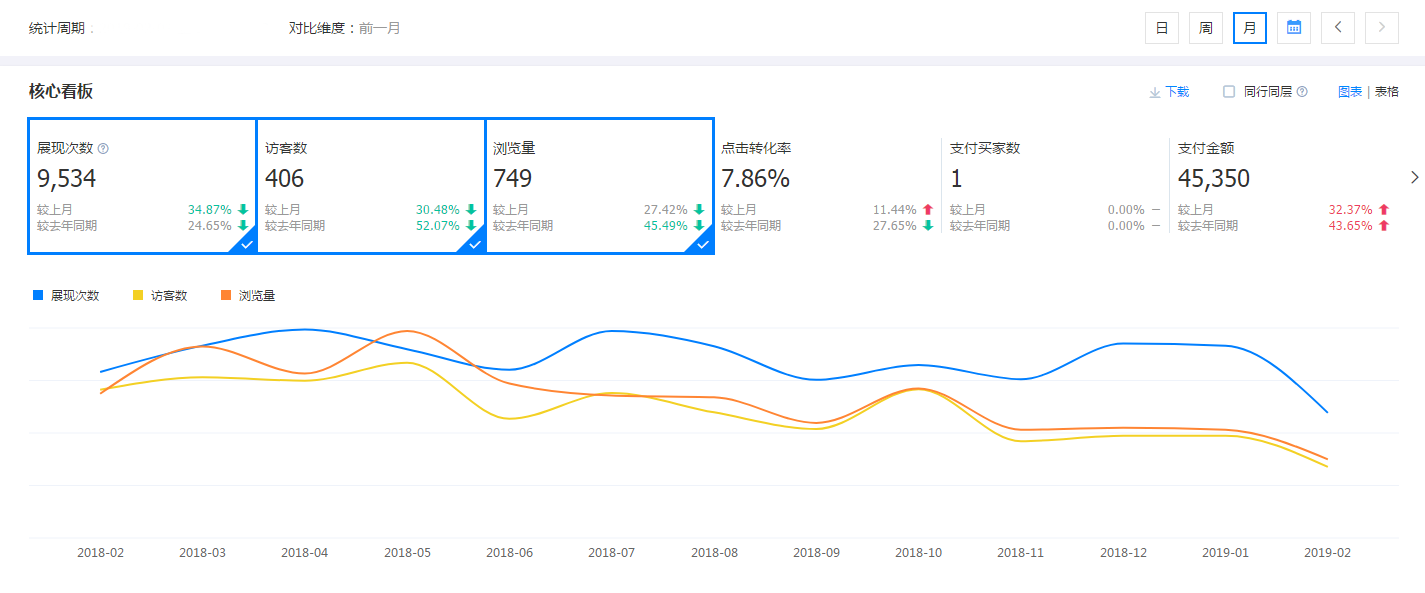Click the blue 展现次数 legend marker
This screenshot has height=593, width=1425.
[x=35, y=295]
